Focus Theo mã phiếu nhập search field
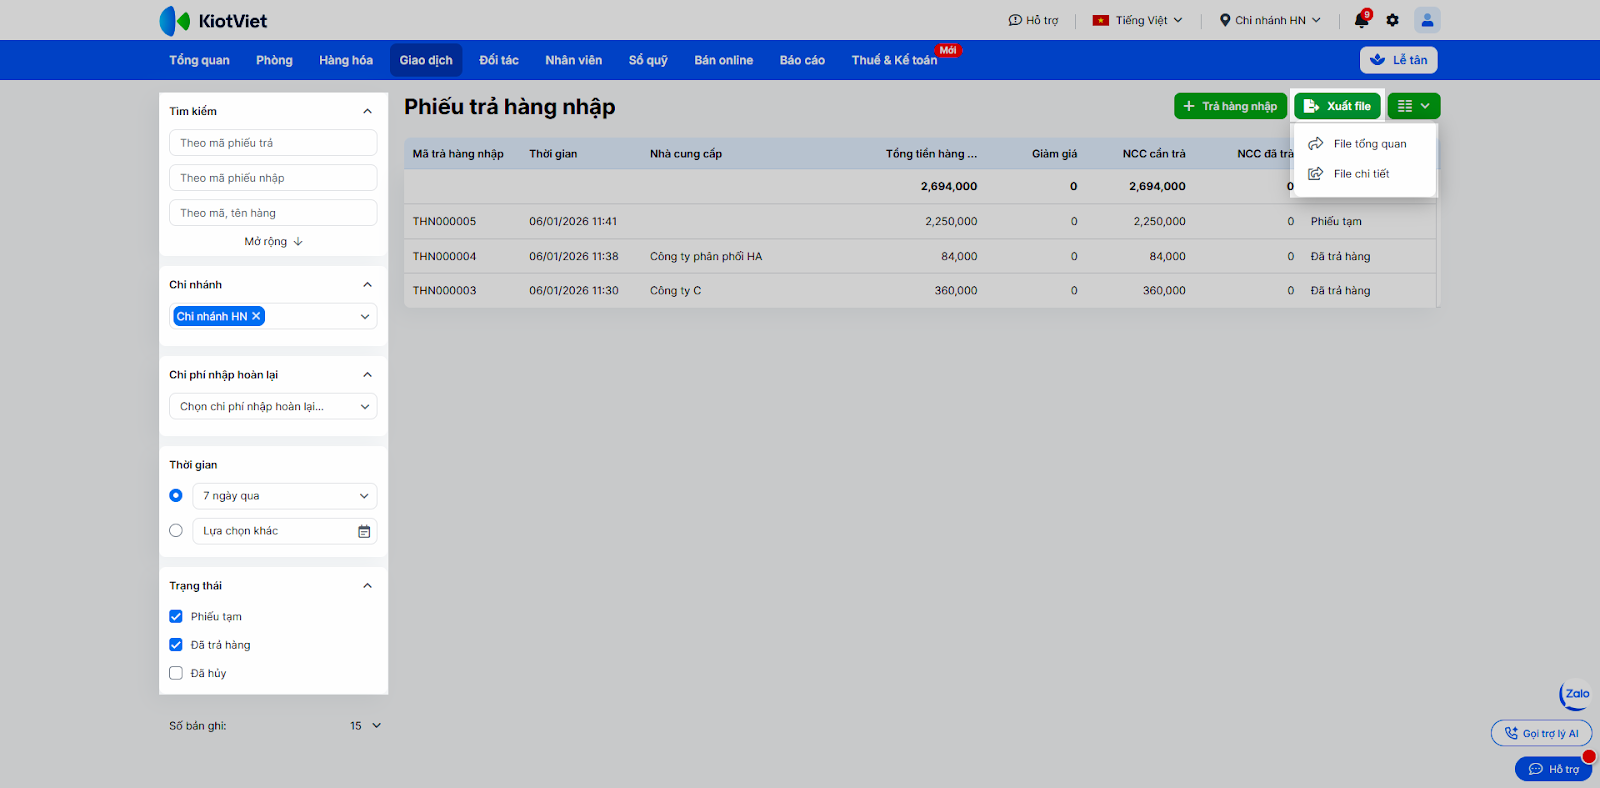This screenshot has height=788, width=1600. click(273, 178)
